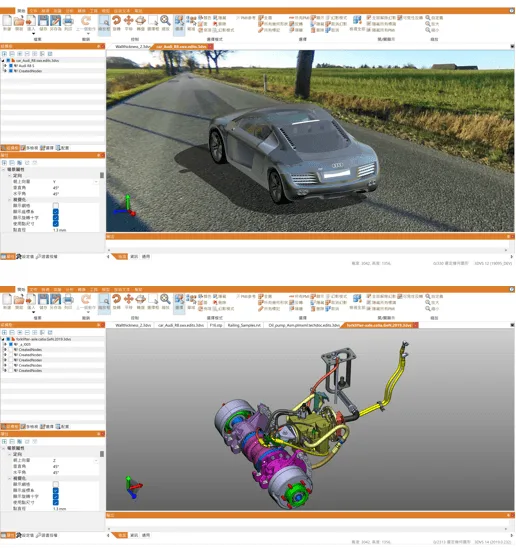This screenshot has width=516, height=551.
Task: Click the Open folder icon in bottom window ribbon
Action: tap(19, 299)
